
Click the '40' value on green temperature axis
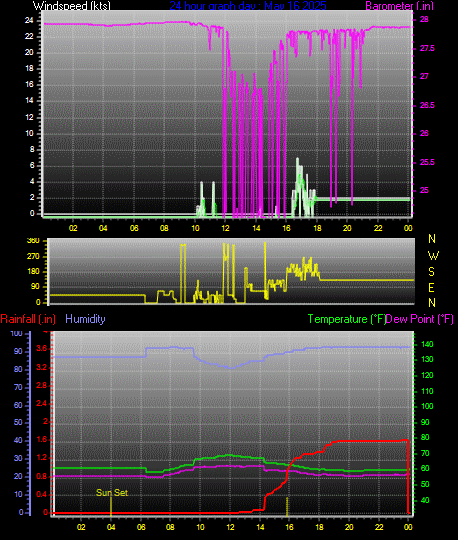(426, 500)
